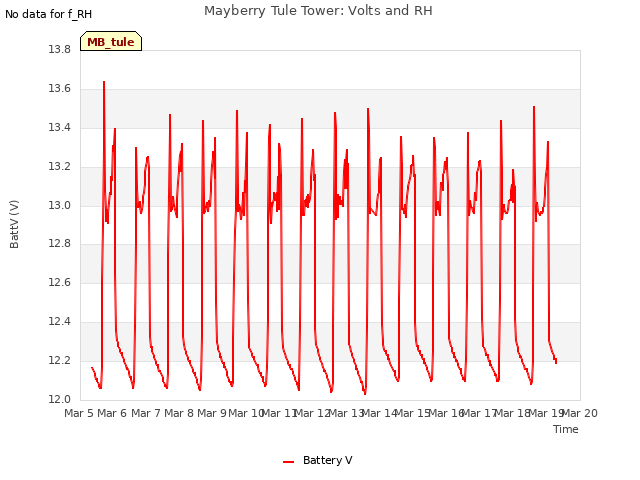Click the 12.8 y-axis tick label
The image size is (640, 480).
pyautogui.click(x=60, y=244)
